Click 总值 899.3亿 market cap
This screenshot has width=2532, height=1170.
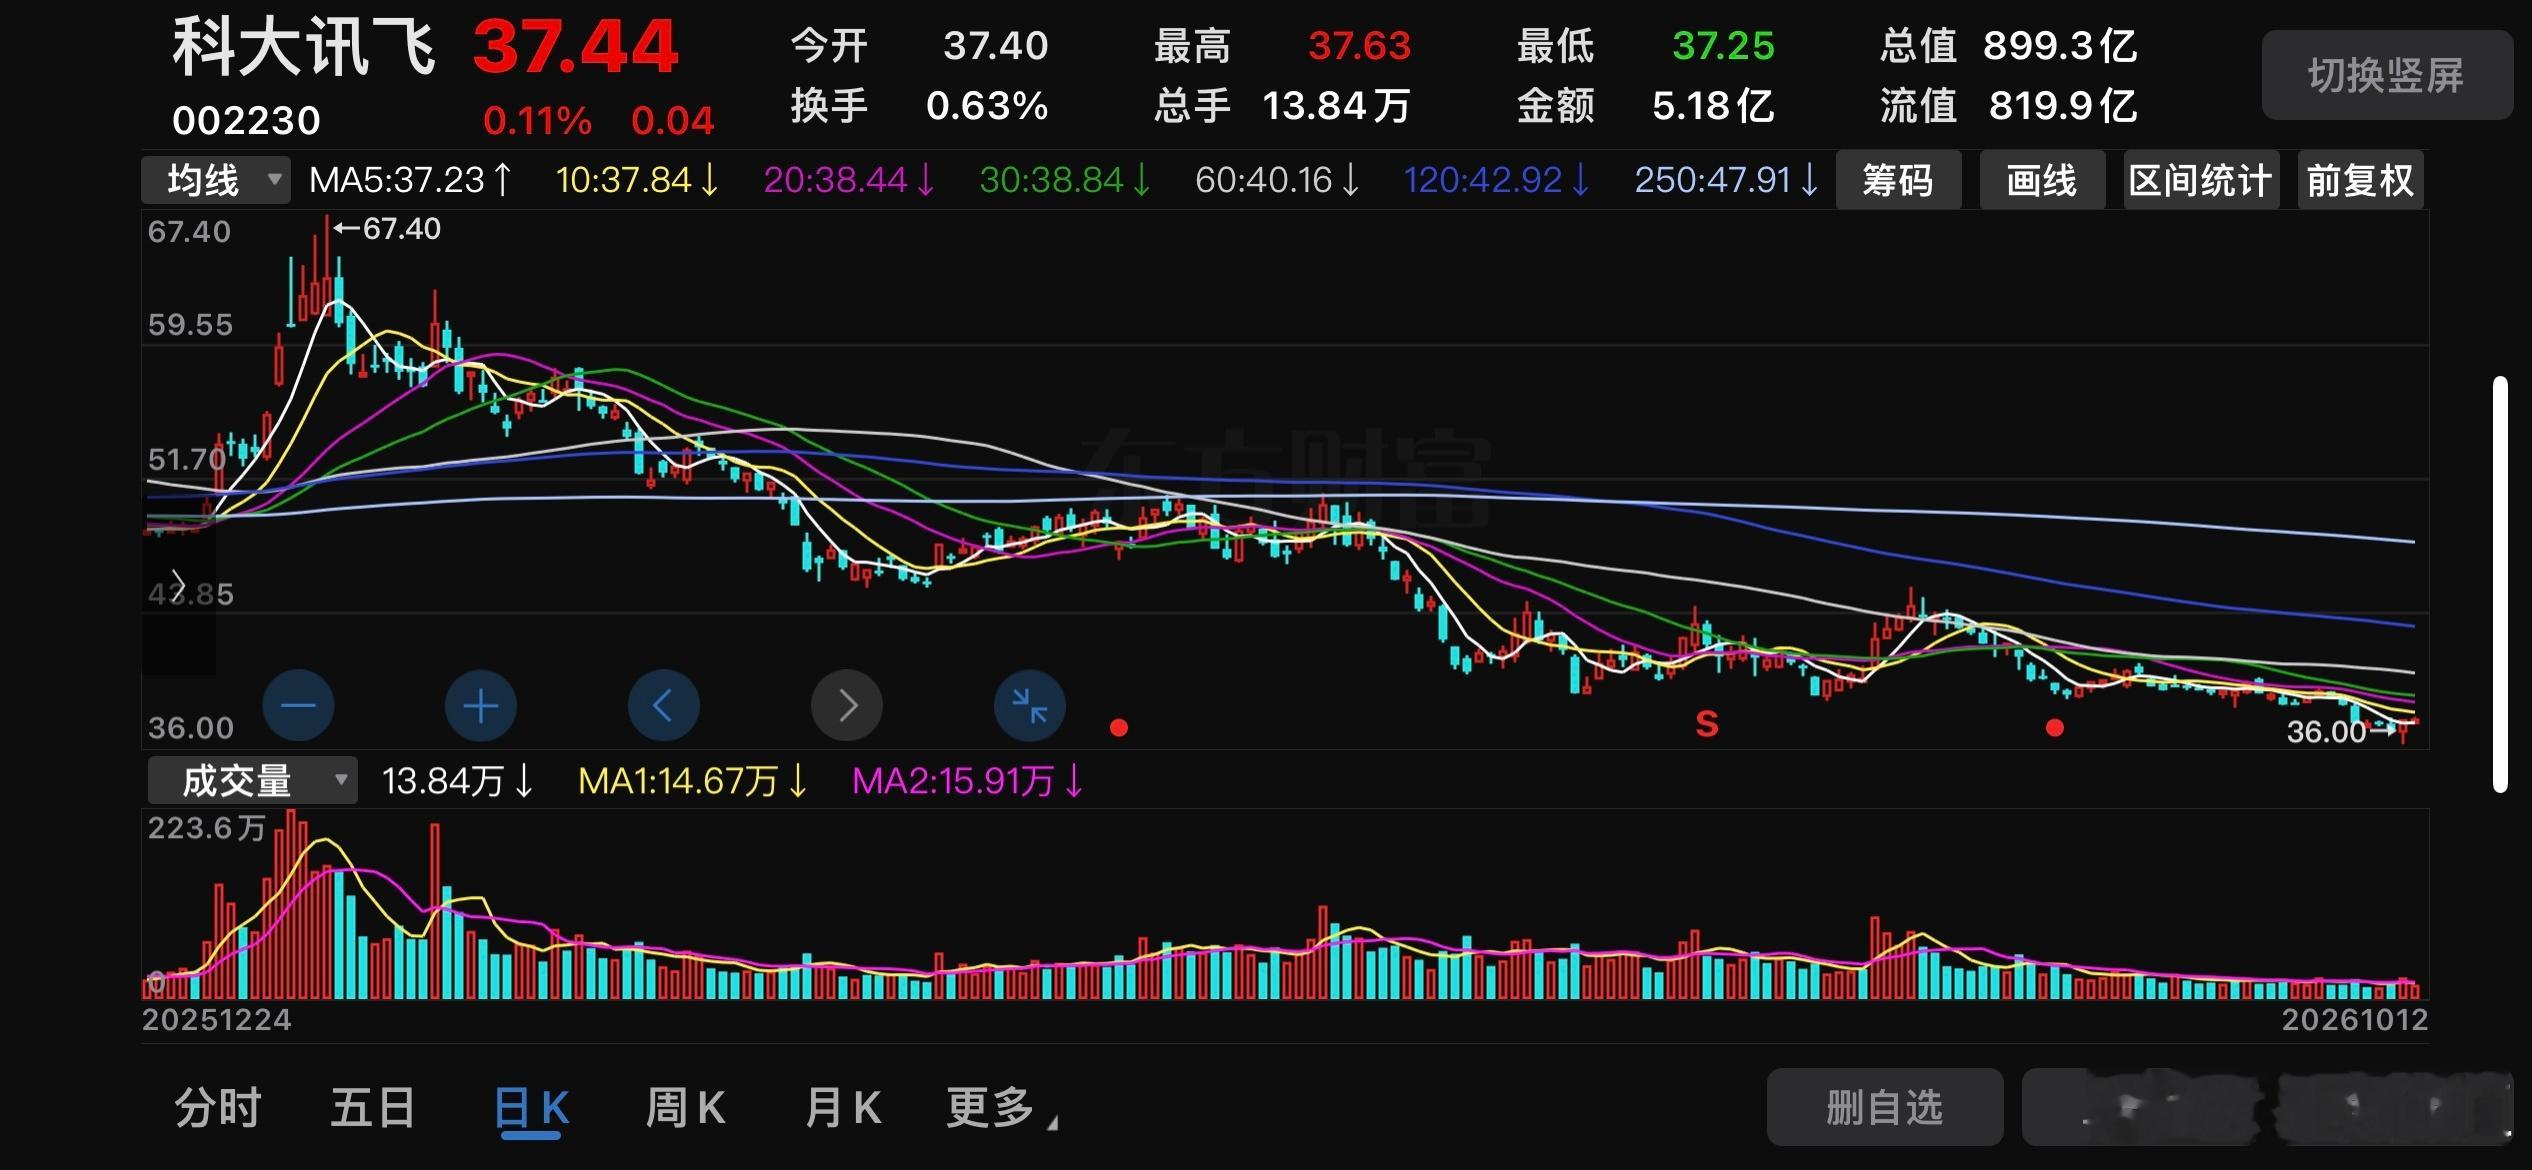pyautogui.click(x=2008, y=46)
